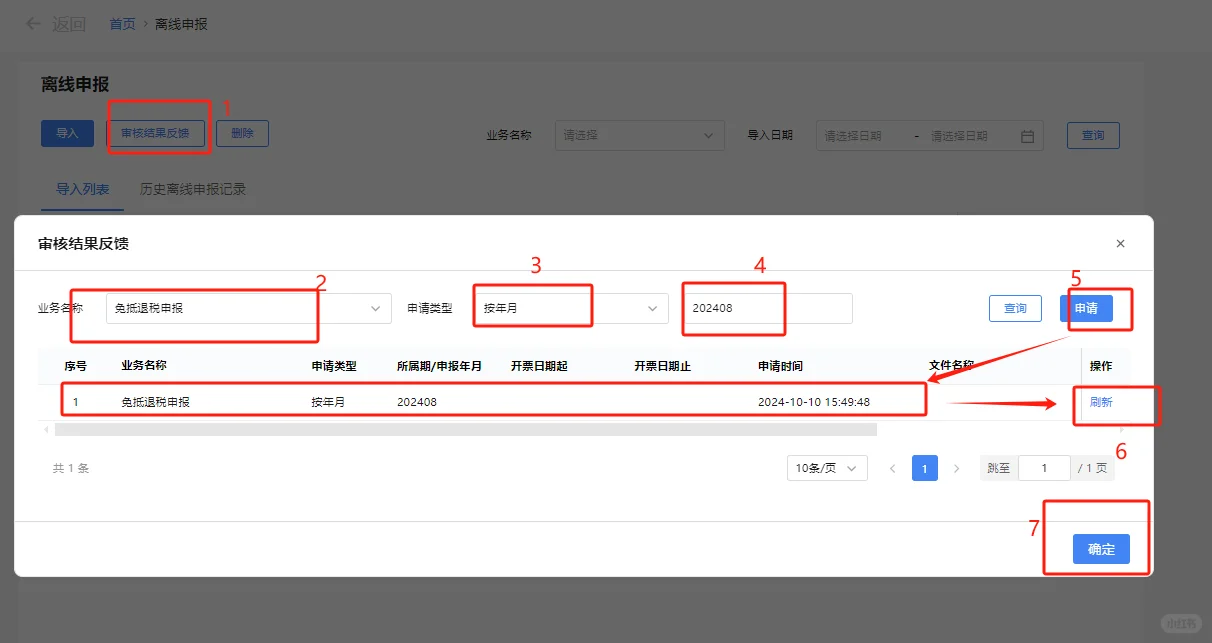This screenshot has height=643, width=1212.
Task: Open the 10条/页 page size selector
Action: [x=826, y=467]
